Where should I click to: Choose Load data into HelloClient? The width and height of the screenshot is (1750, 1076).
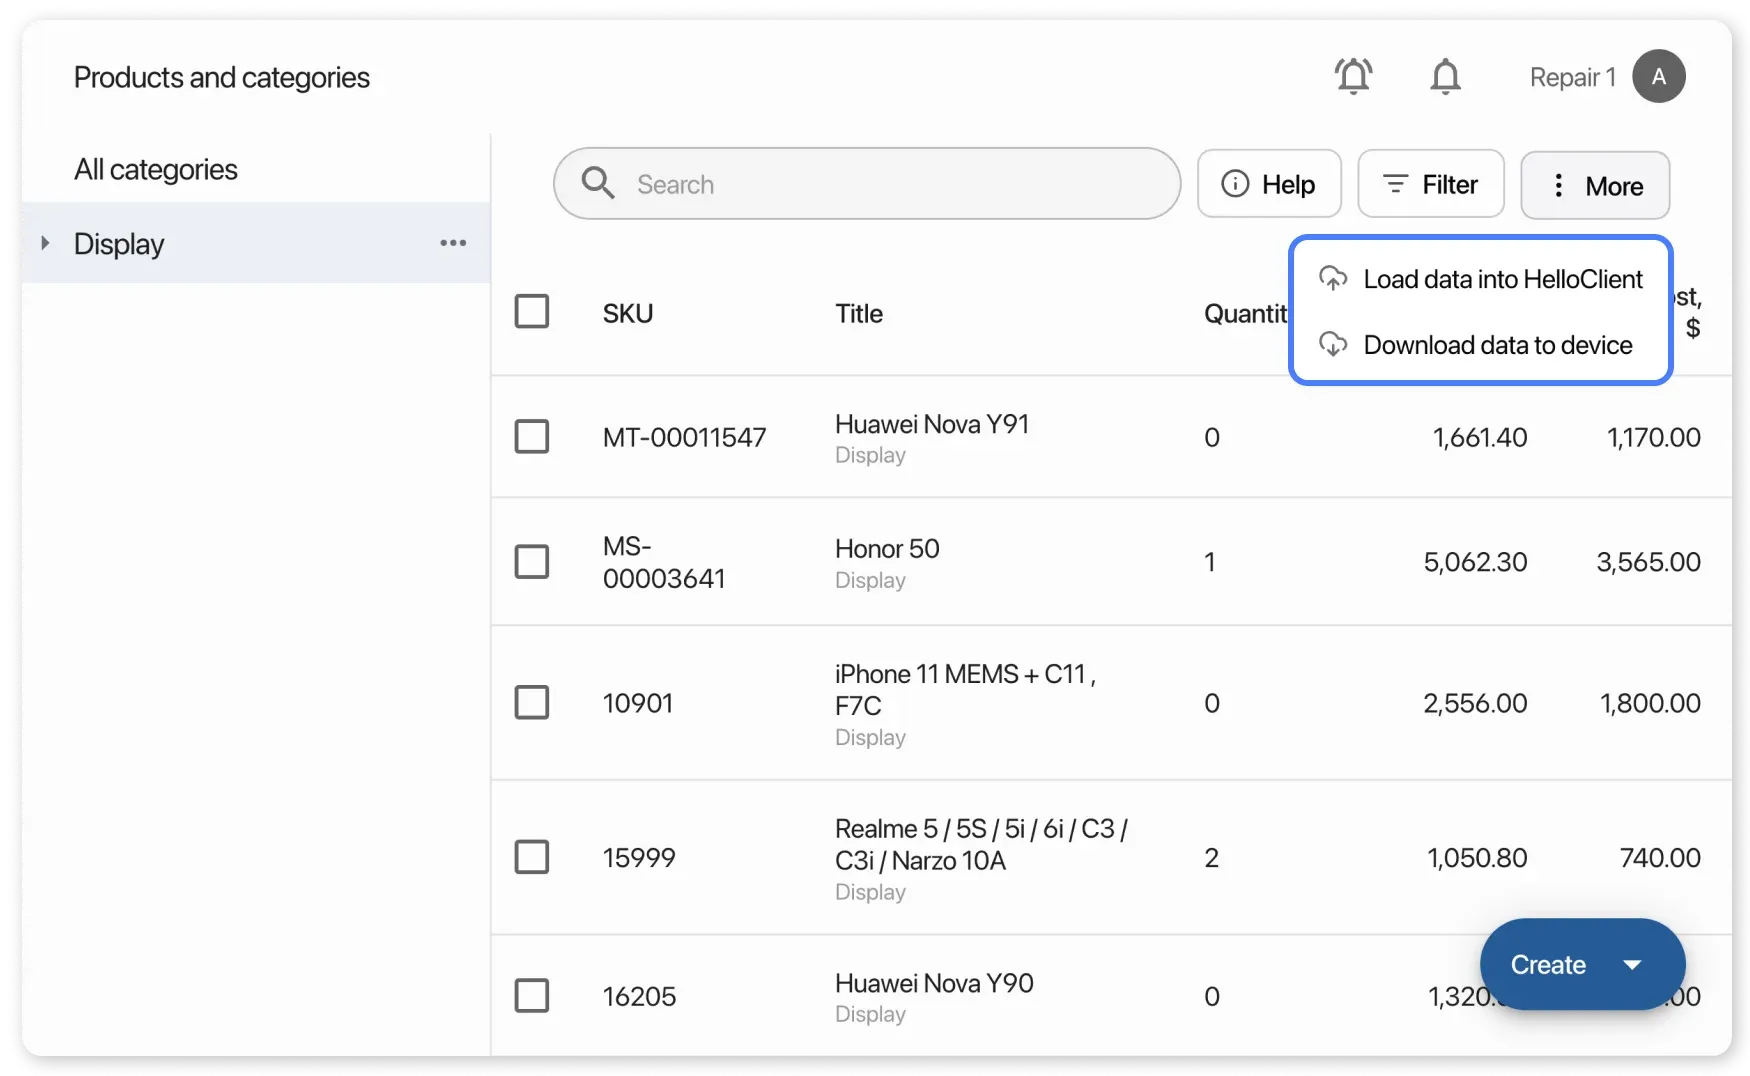pyautogui.click(x=1502, y=279)
